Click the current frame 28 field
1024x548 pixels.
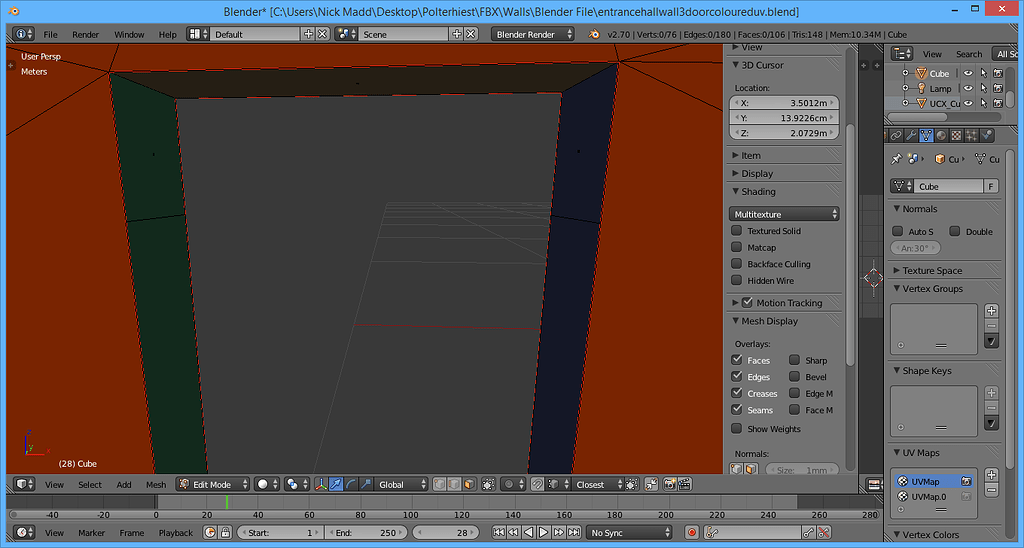(445, 532)
